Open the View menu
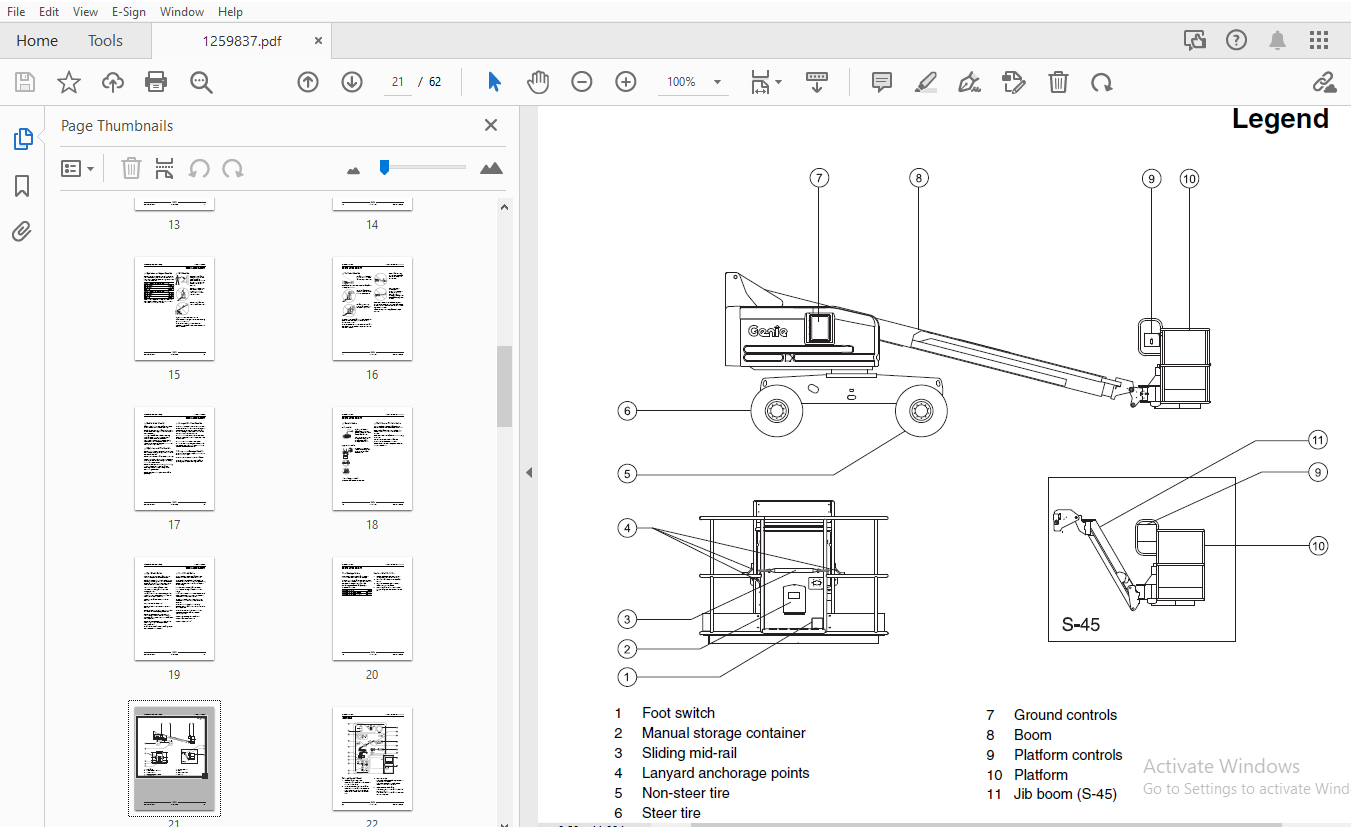 pyautogui.click(x=86, y=12)
